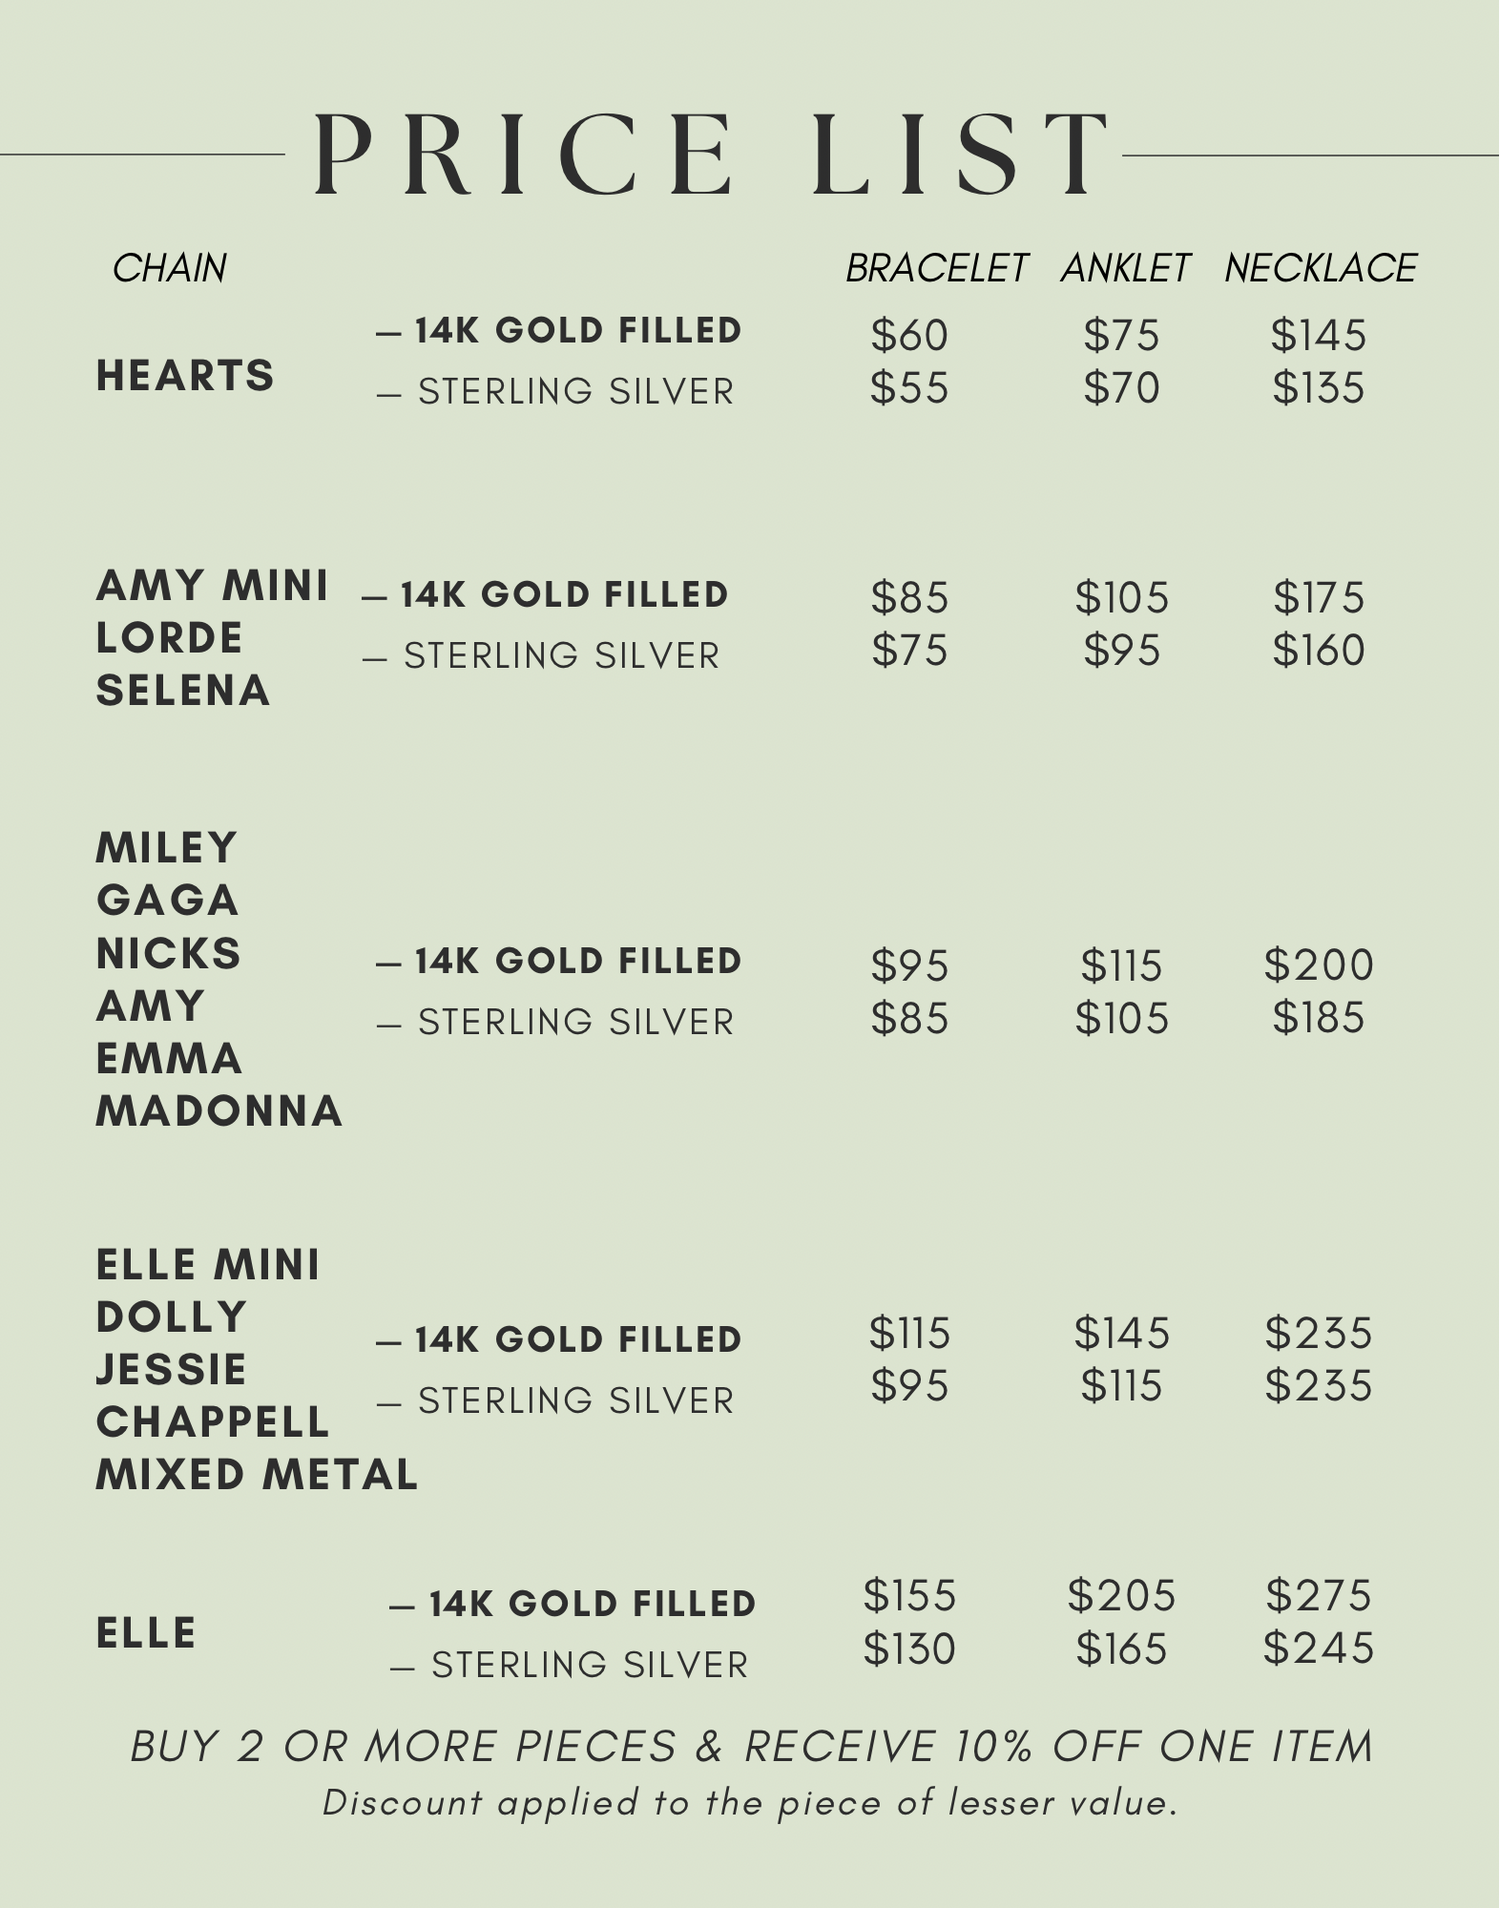Select the SELENA chain name
1500x1908 pixels.
coord(183,691)
